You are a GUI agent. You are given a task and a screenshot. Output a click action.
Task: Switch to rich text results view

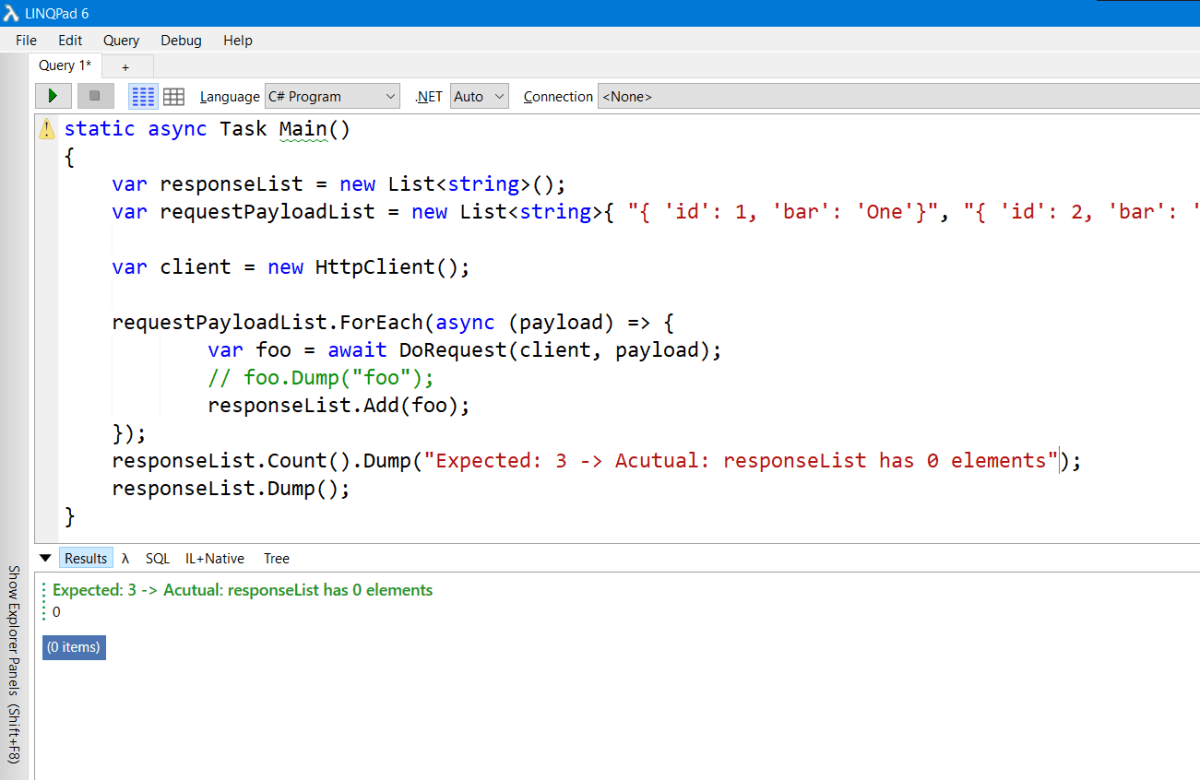point(144,96)
